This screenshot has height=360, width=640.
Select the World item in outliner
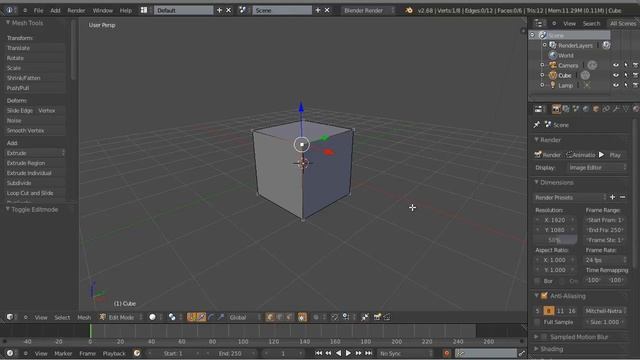click(x=566, y=55)
